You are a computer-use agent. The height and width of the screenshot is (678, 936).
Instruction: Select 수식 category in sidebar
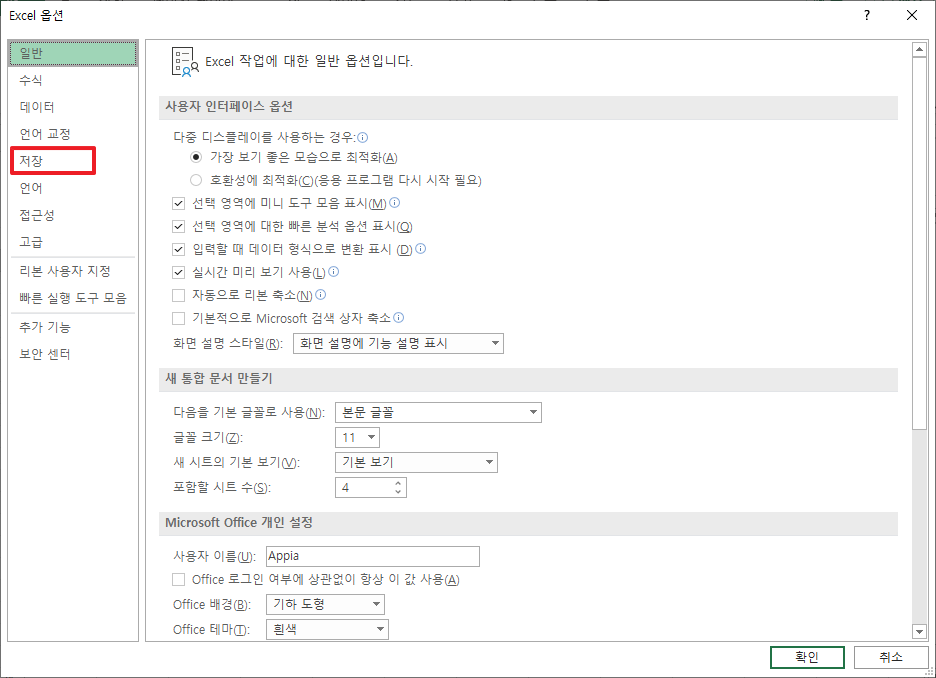[x=73, y=81]
